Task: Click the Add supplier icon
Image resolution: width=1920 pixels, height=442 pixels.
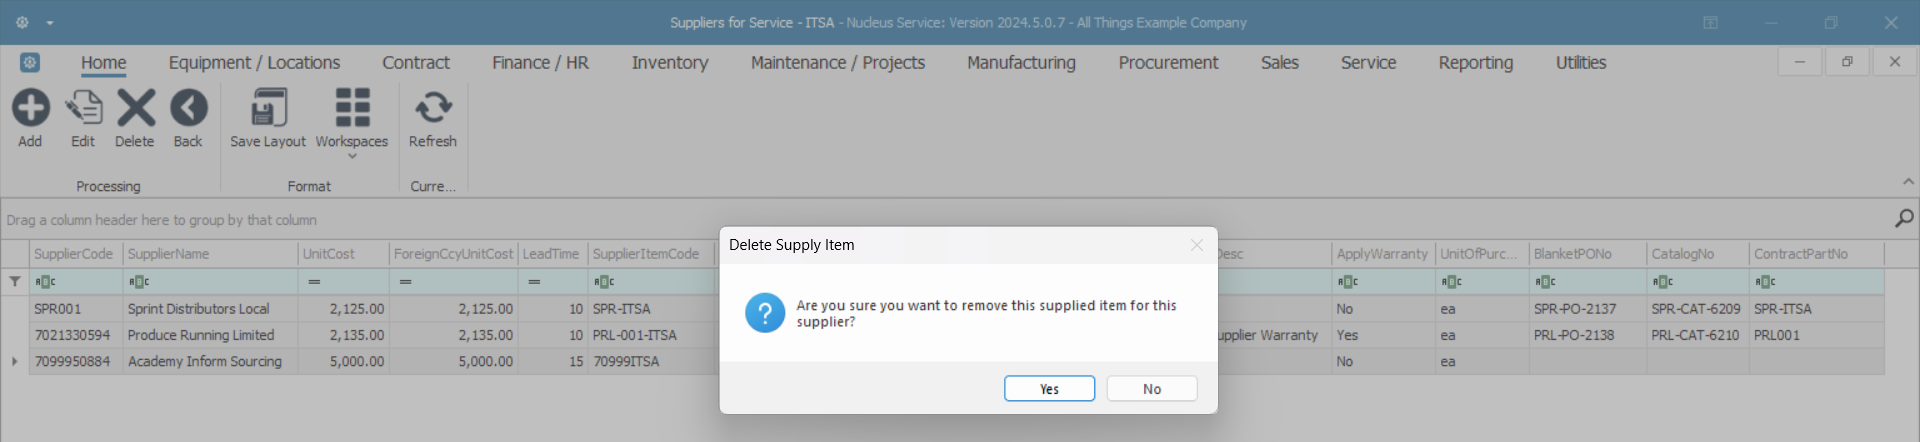Action: point(30,108)
